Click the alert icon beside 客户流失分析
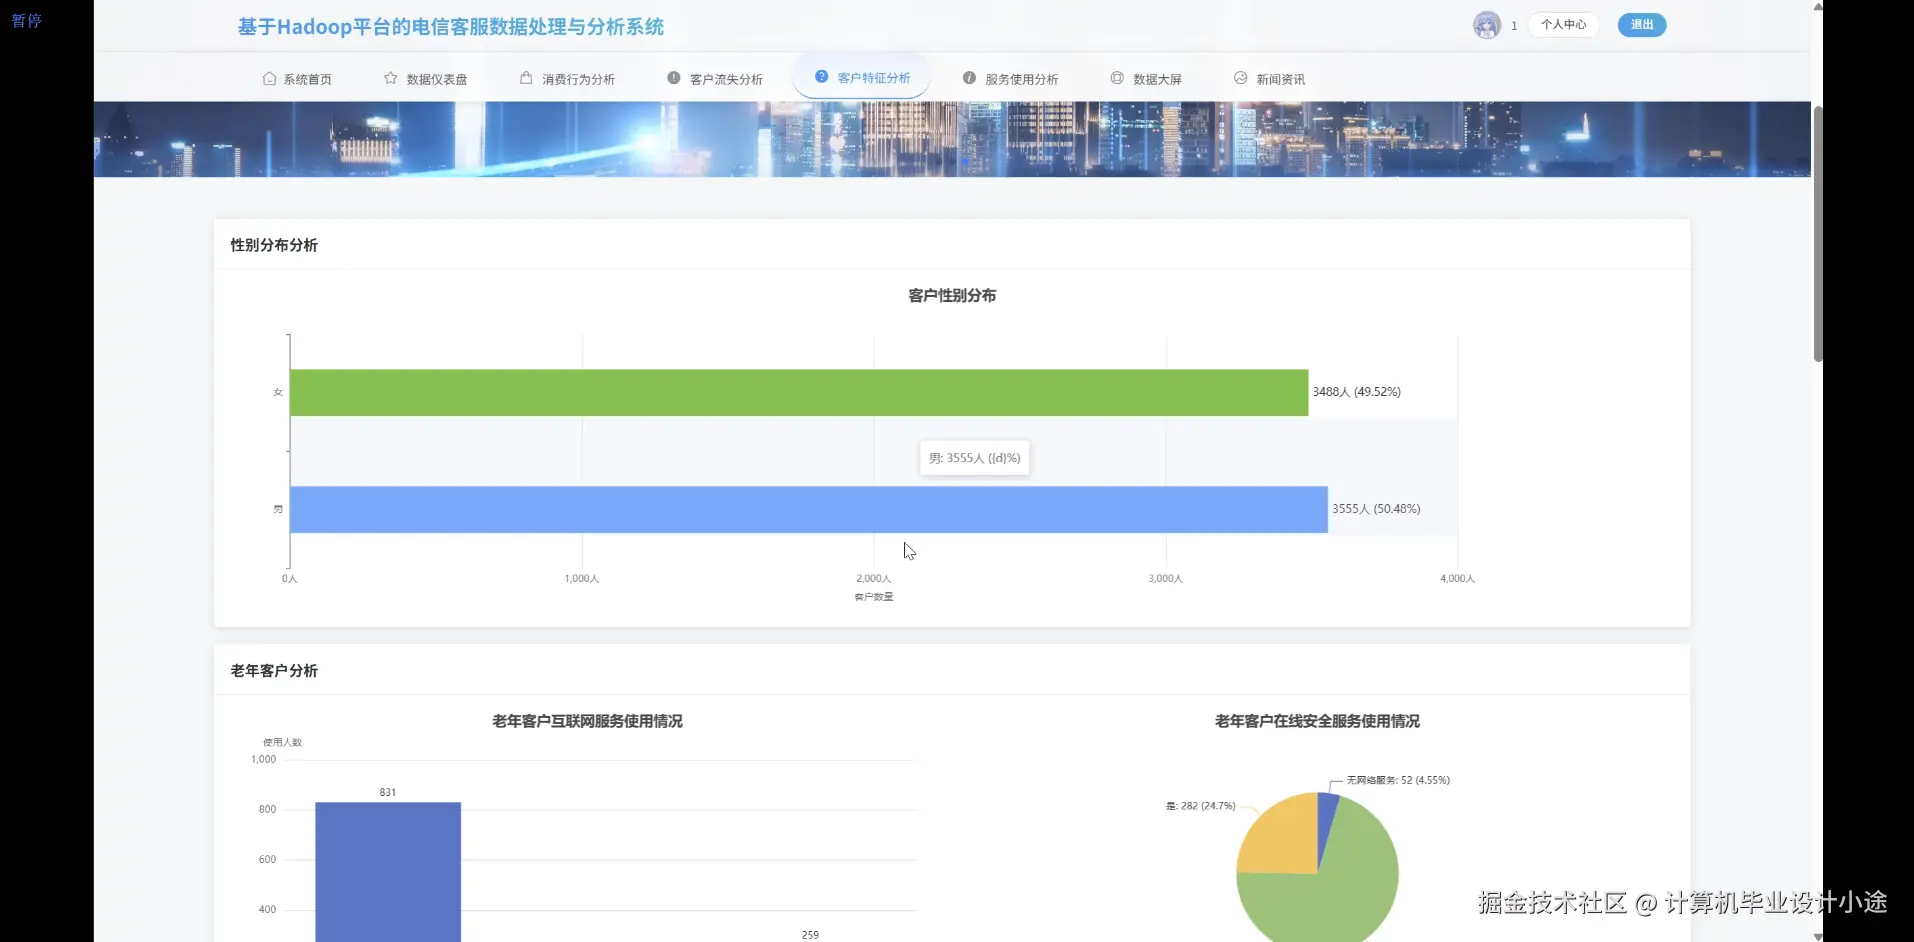 674,78
